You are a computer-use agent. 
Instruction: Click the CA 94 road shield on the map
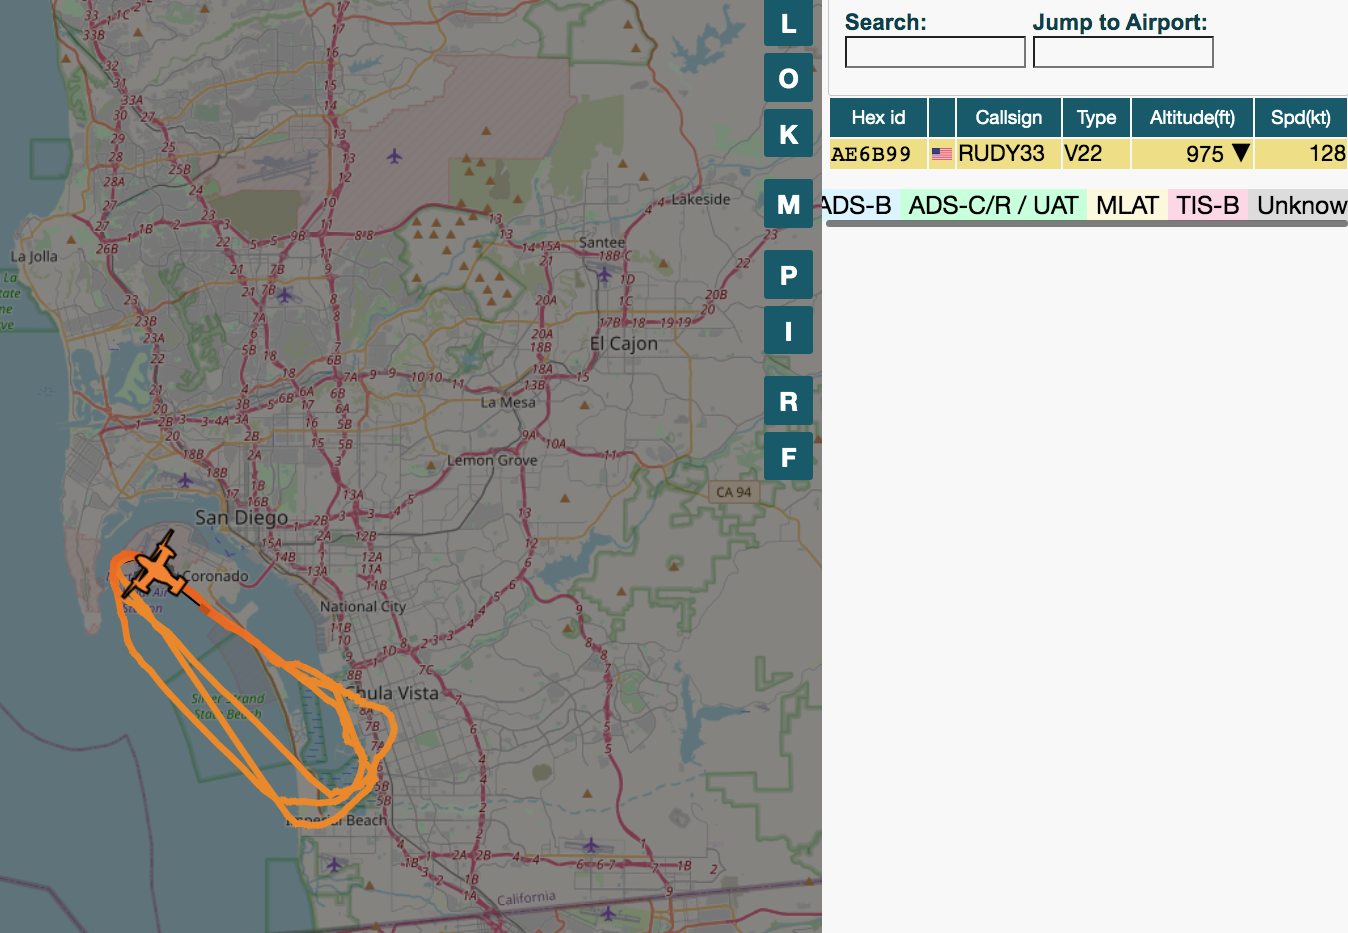734,492
